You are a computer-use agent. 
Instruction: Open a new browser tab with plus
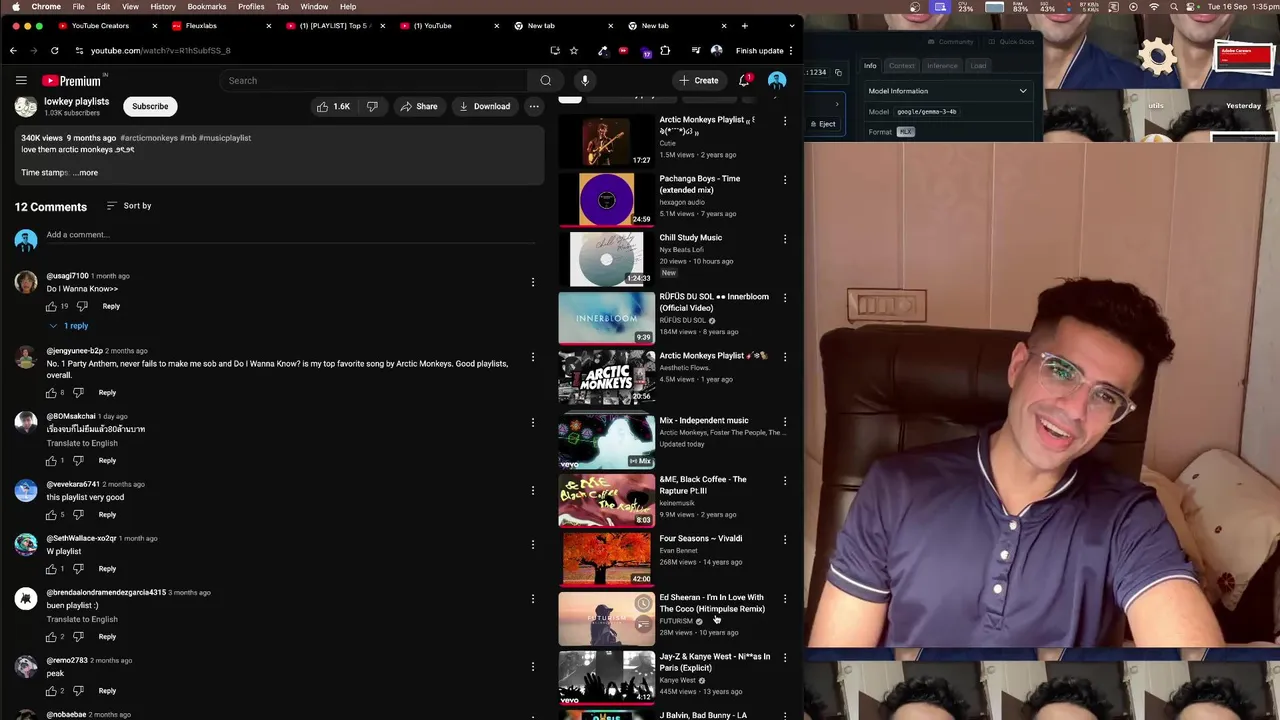(744, 25)
